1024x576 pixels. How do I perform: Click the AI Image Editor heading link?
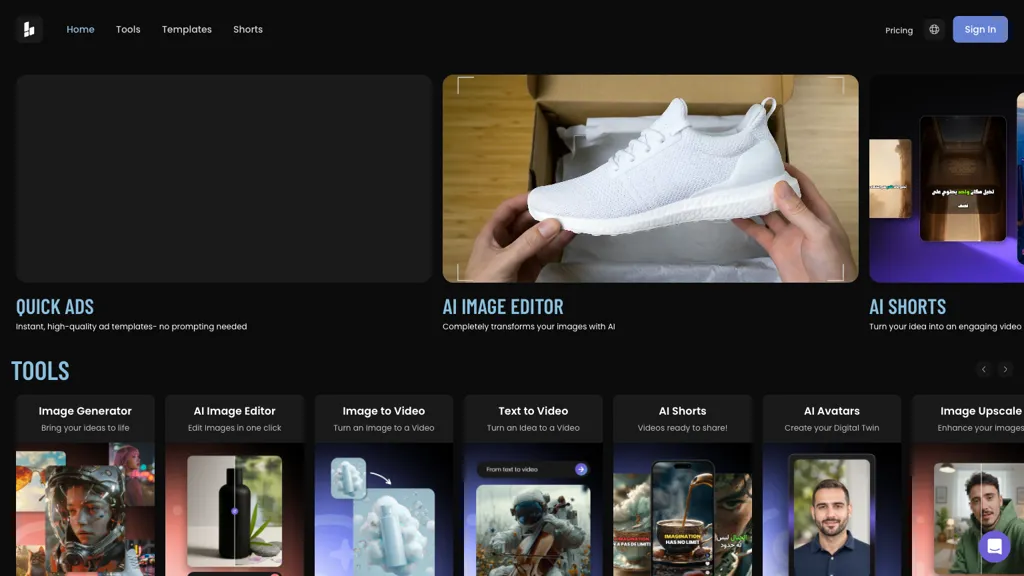503,307
